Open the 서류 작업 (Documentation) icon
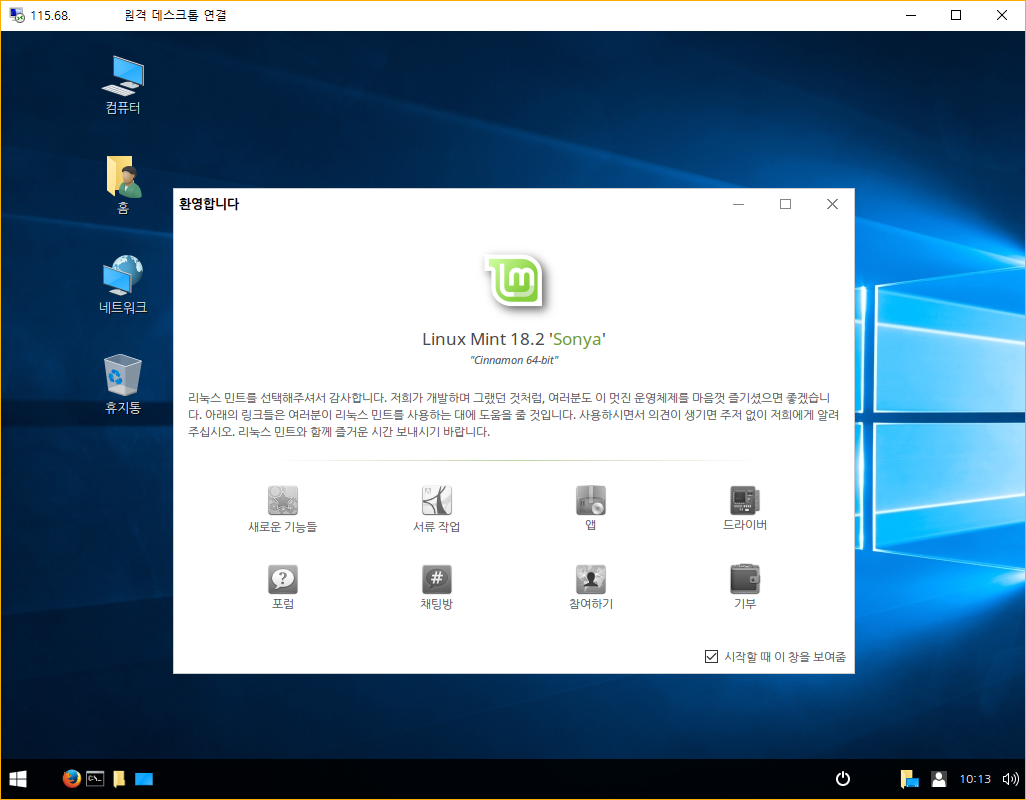The image size is (1026, 800). coord(436,500)
